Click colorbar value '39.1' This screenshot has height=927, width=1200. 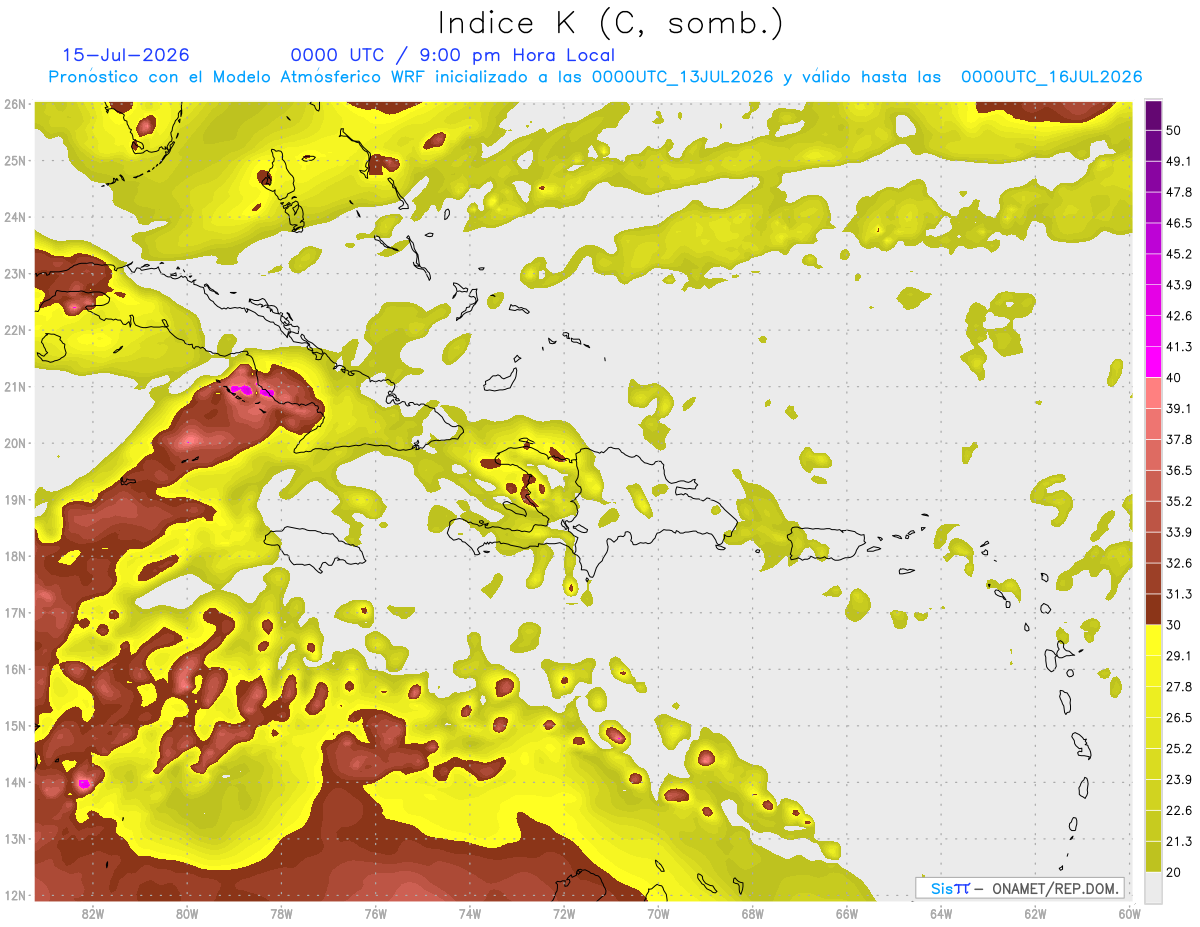1178,408
